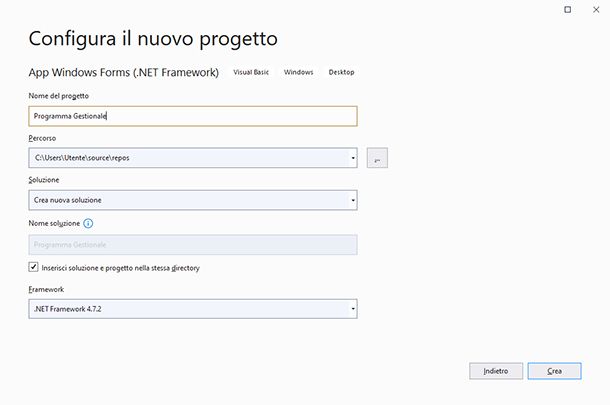Click the disabled Nome soluzione field
610x405 pixels.
tap(193, 245)
